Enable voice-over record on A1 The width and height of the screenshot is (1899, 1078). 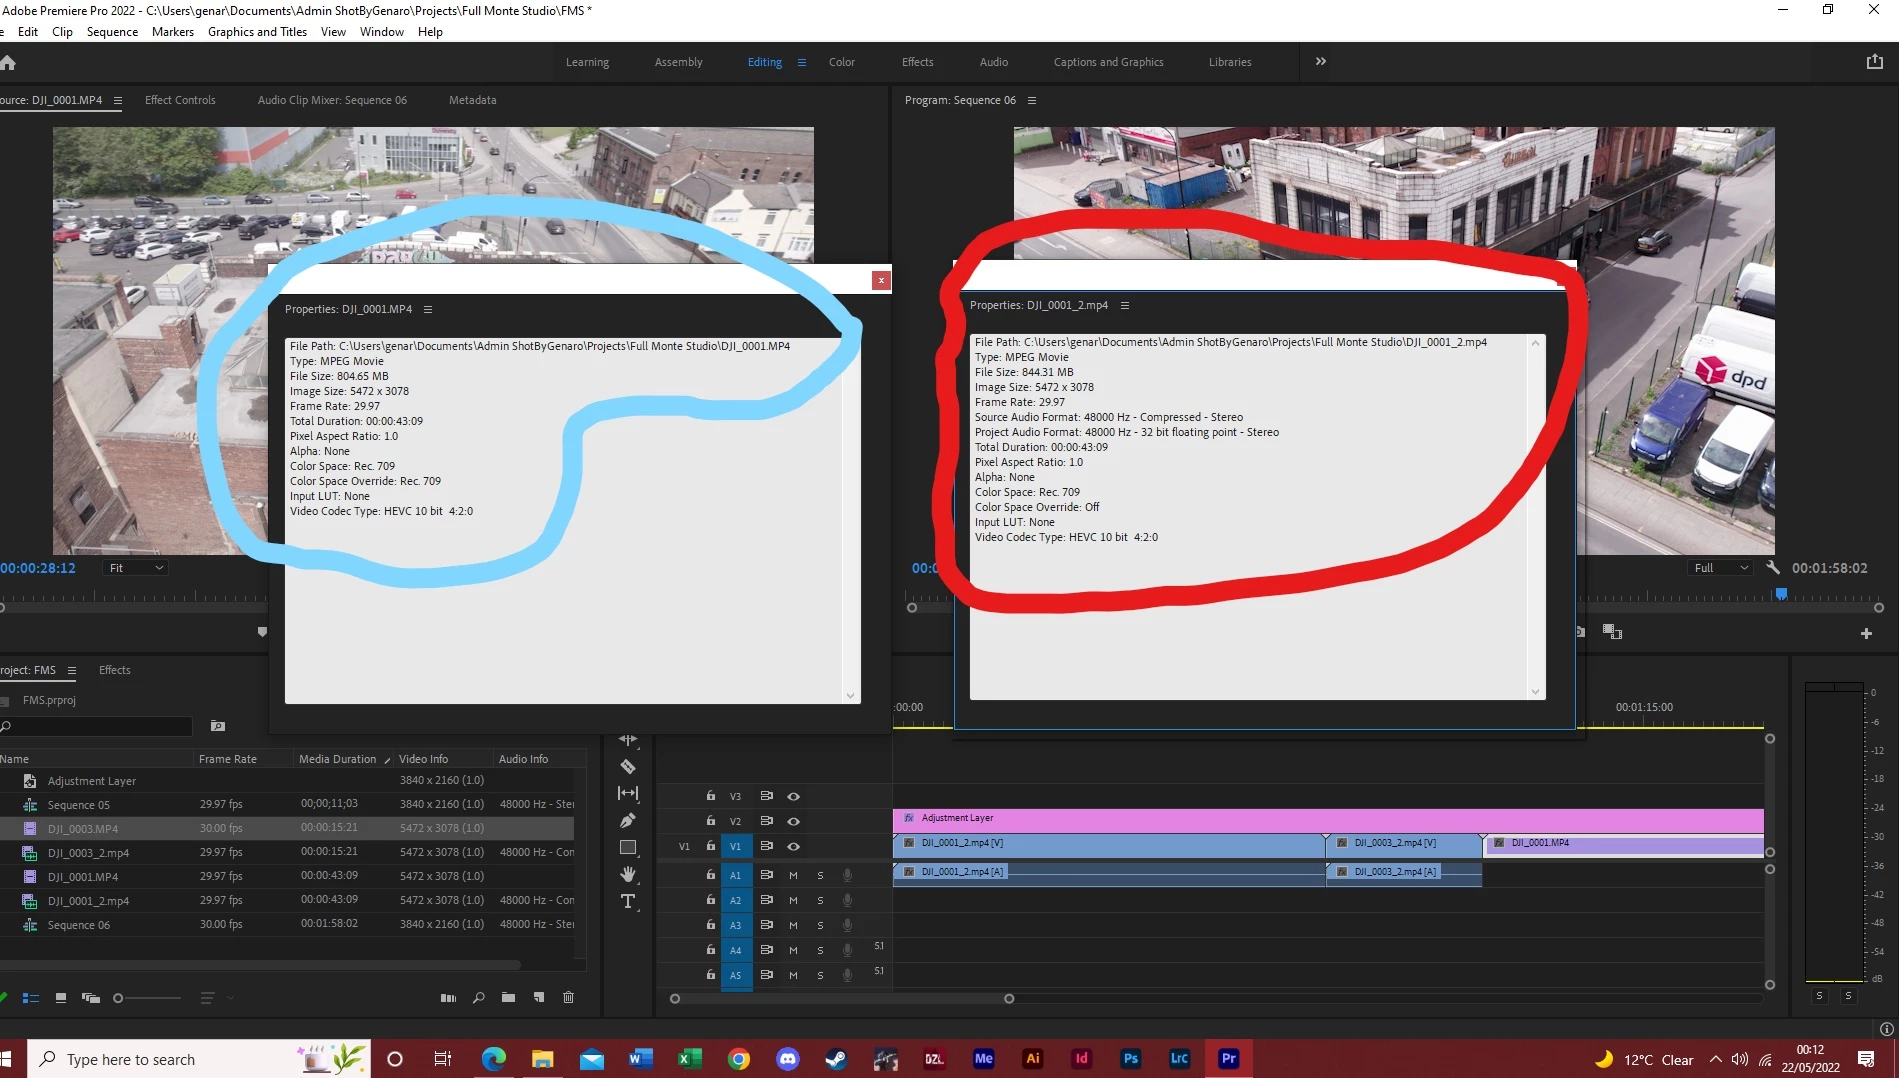(847, 875)
